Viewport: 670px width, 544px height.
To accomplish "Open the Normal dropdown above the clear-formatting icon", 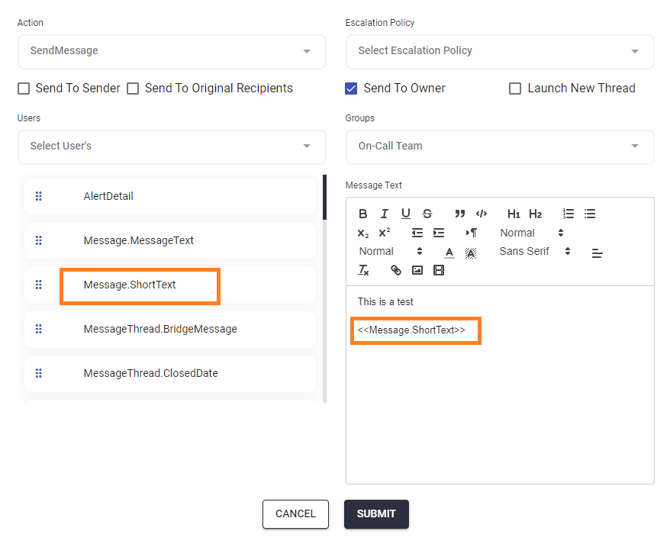I will 391,251.
